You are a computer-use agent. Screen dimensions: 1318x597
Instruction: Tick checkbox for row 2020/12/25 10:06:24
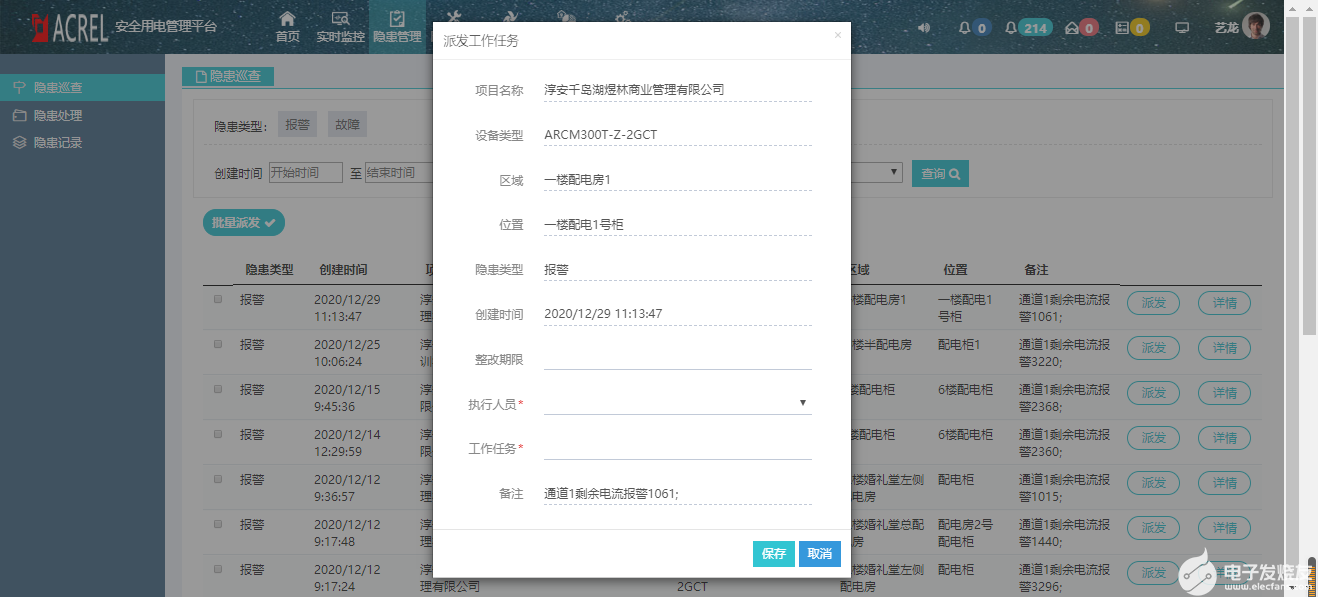(218, 344)
